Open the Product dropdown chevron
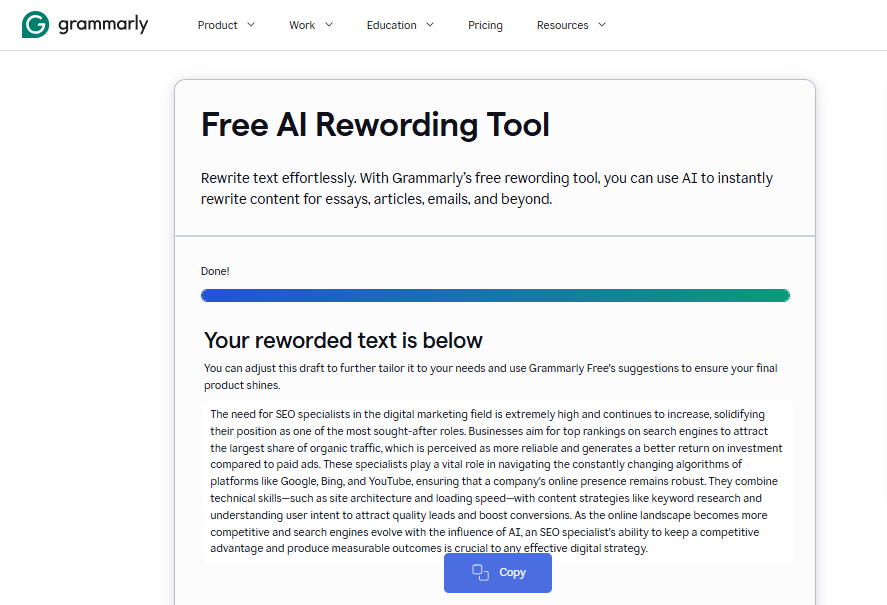 251,25
